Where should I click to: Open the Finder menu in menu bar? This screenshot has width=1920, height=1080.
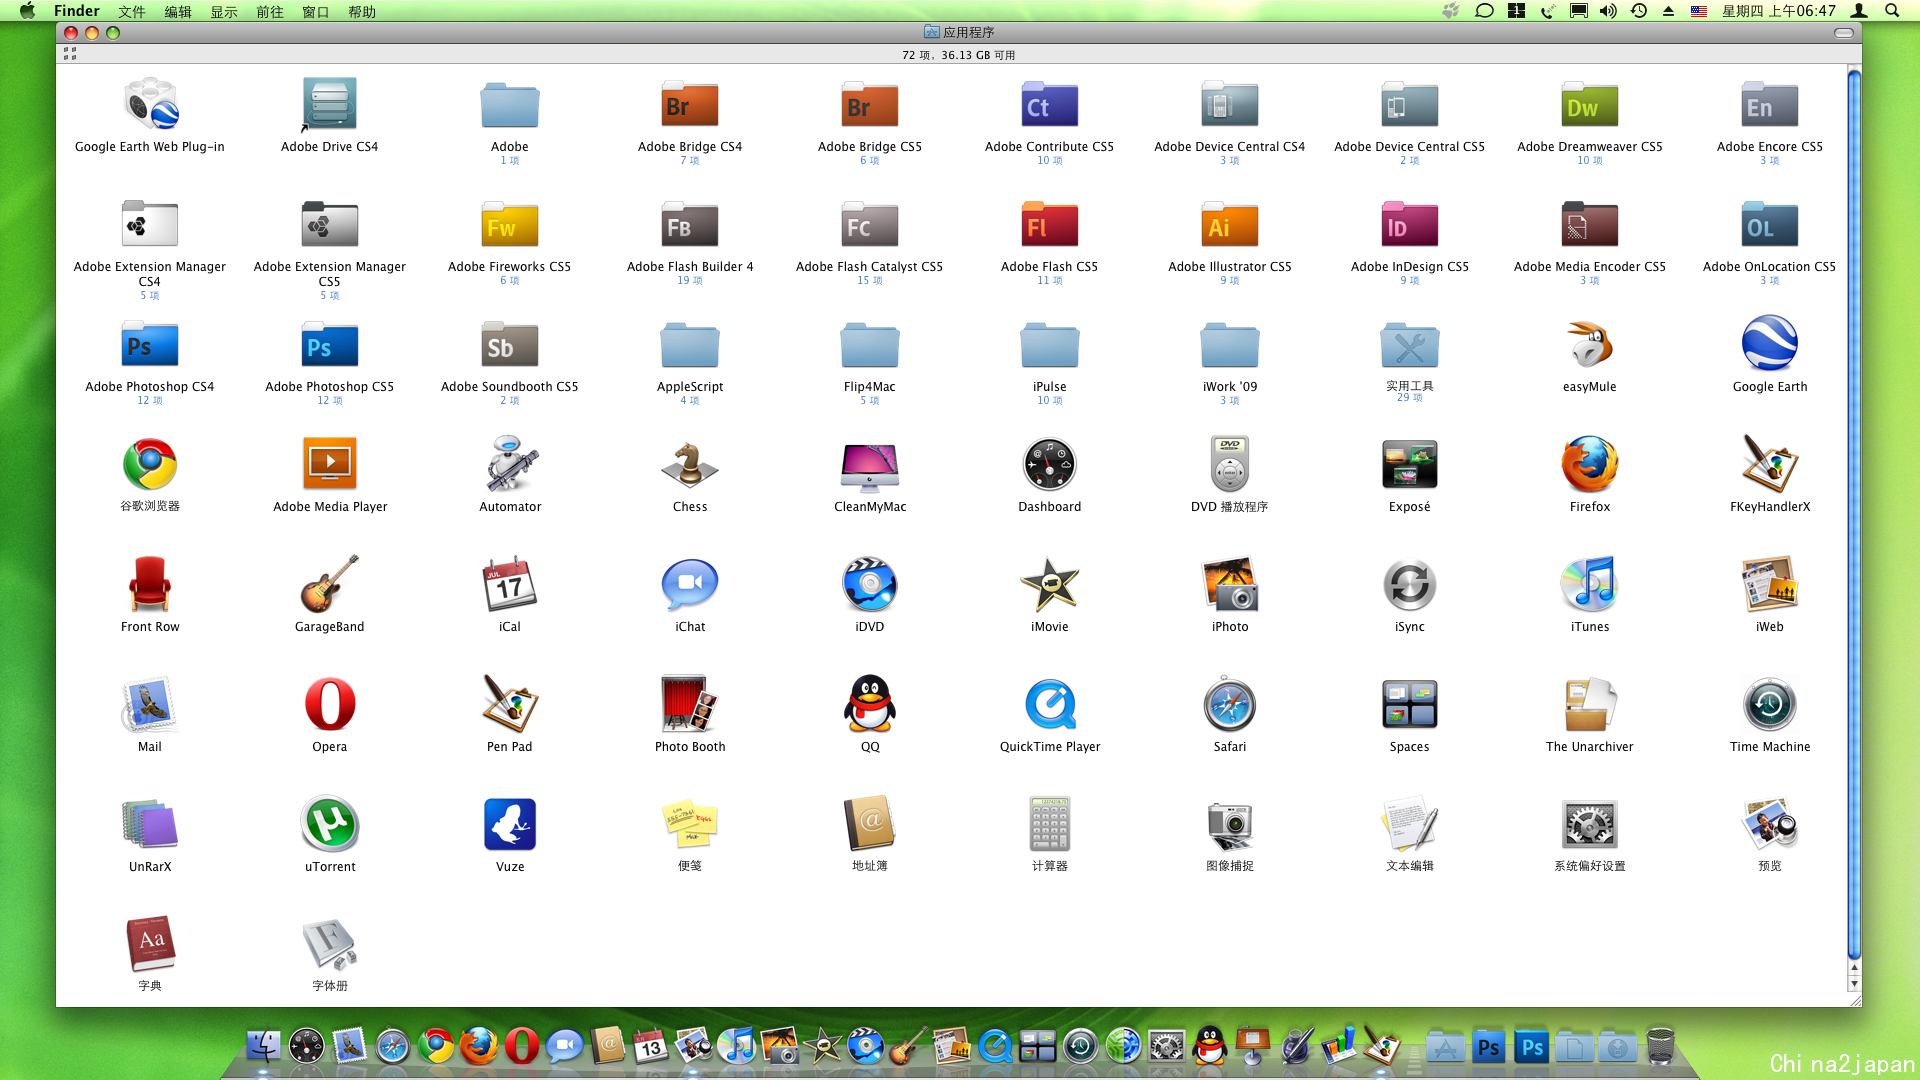77,11
